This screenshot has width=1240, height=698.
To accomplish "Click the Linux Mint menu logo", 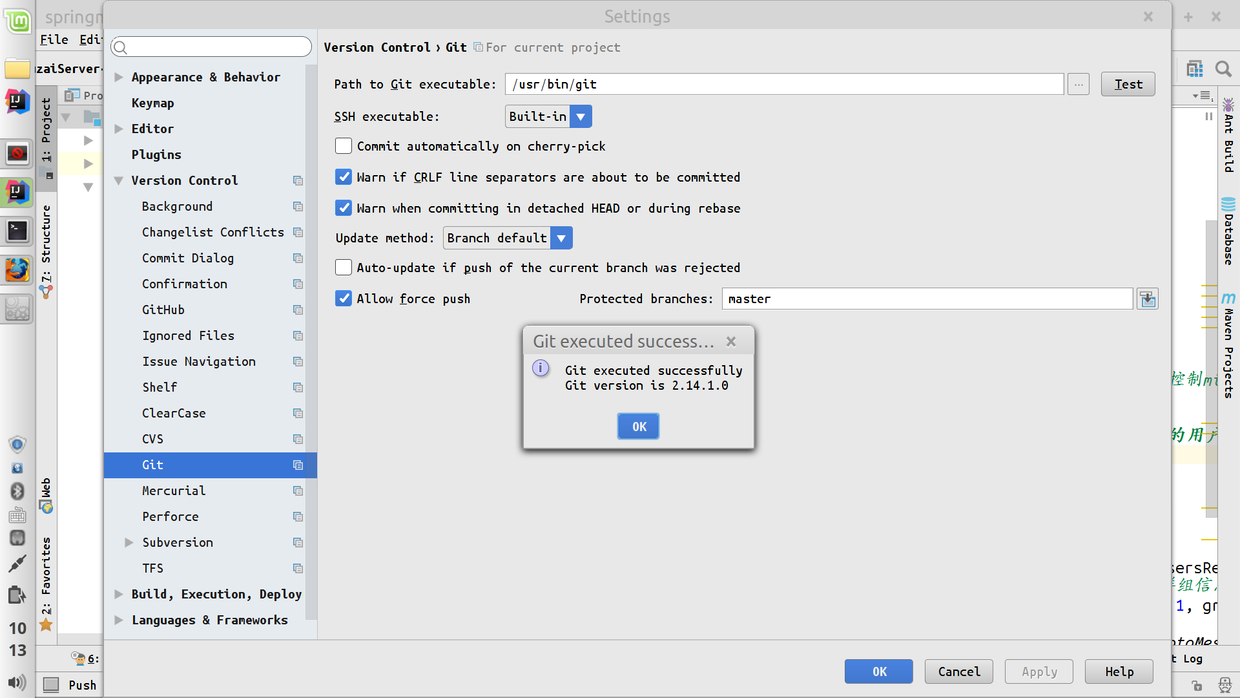I will (x=18, y=19).
